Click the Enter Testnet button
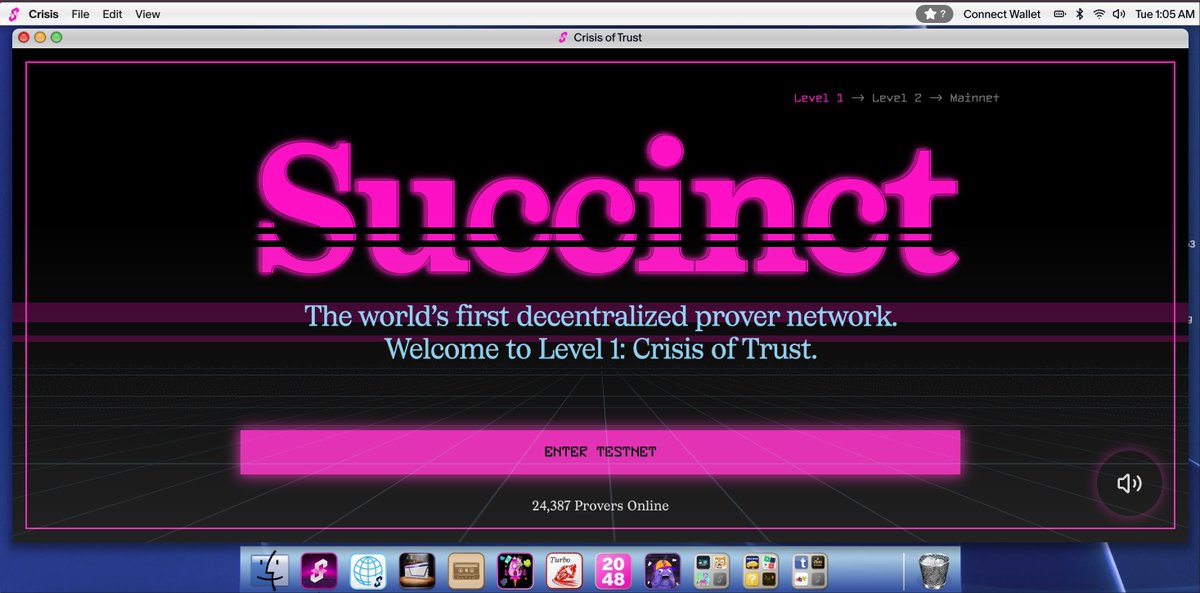Viewport: 1200px width, 593px height. (x=600, y=452)
